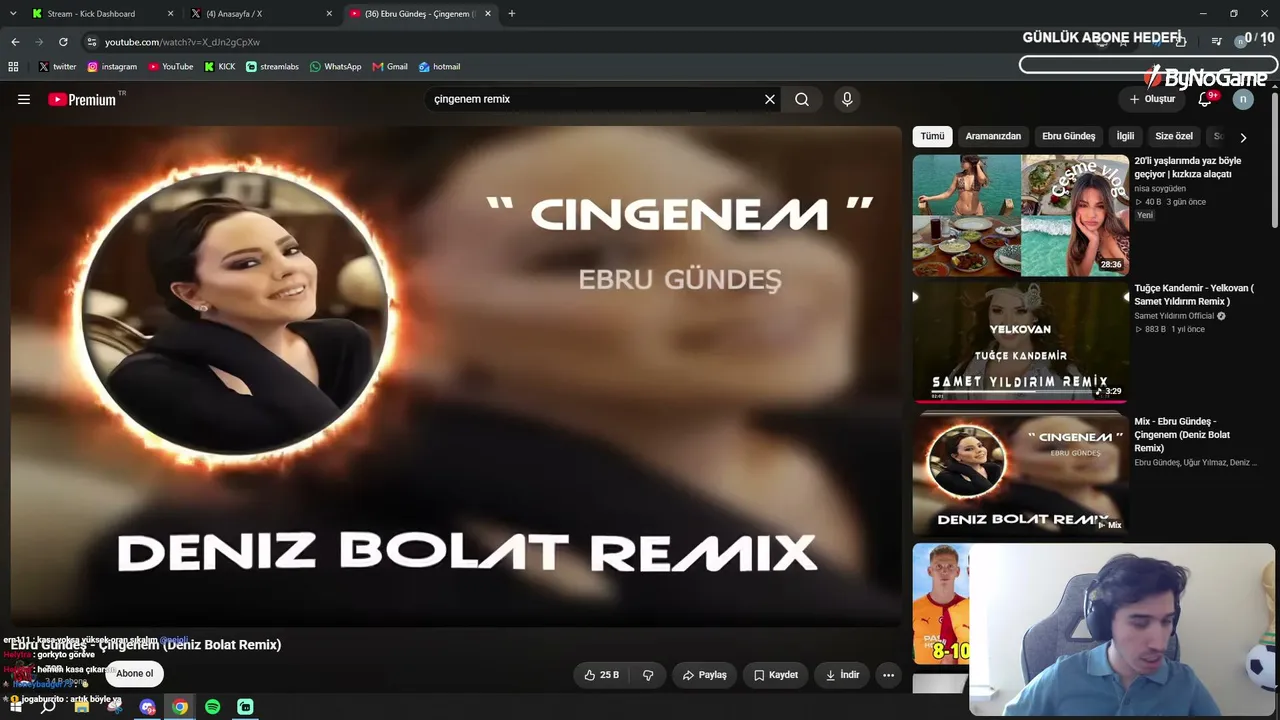Open Chrome apps grid in bookmarks bar
Screen dimensions: 1280x720
click(x=13, y=67)
